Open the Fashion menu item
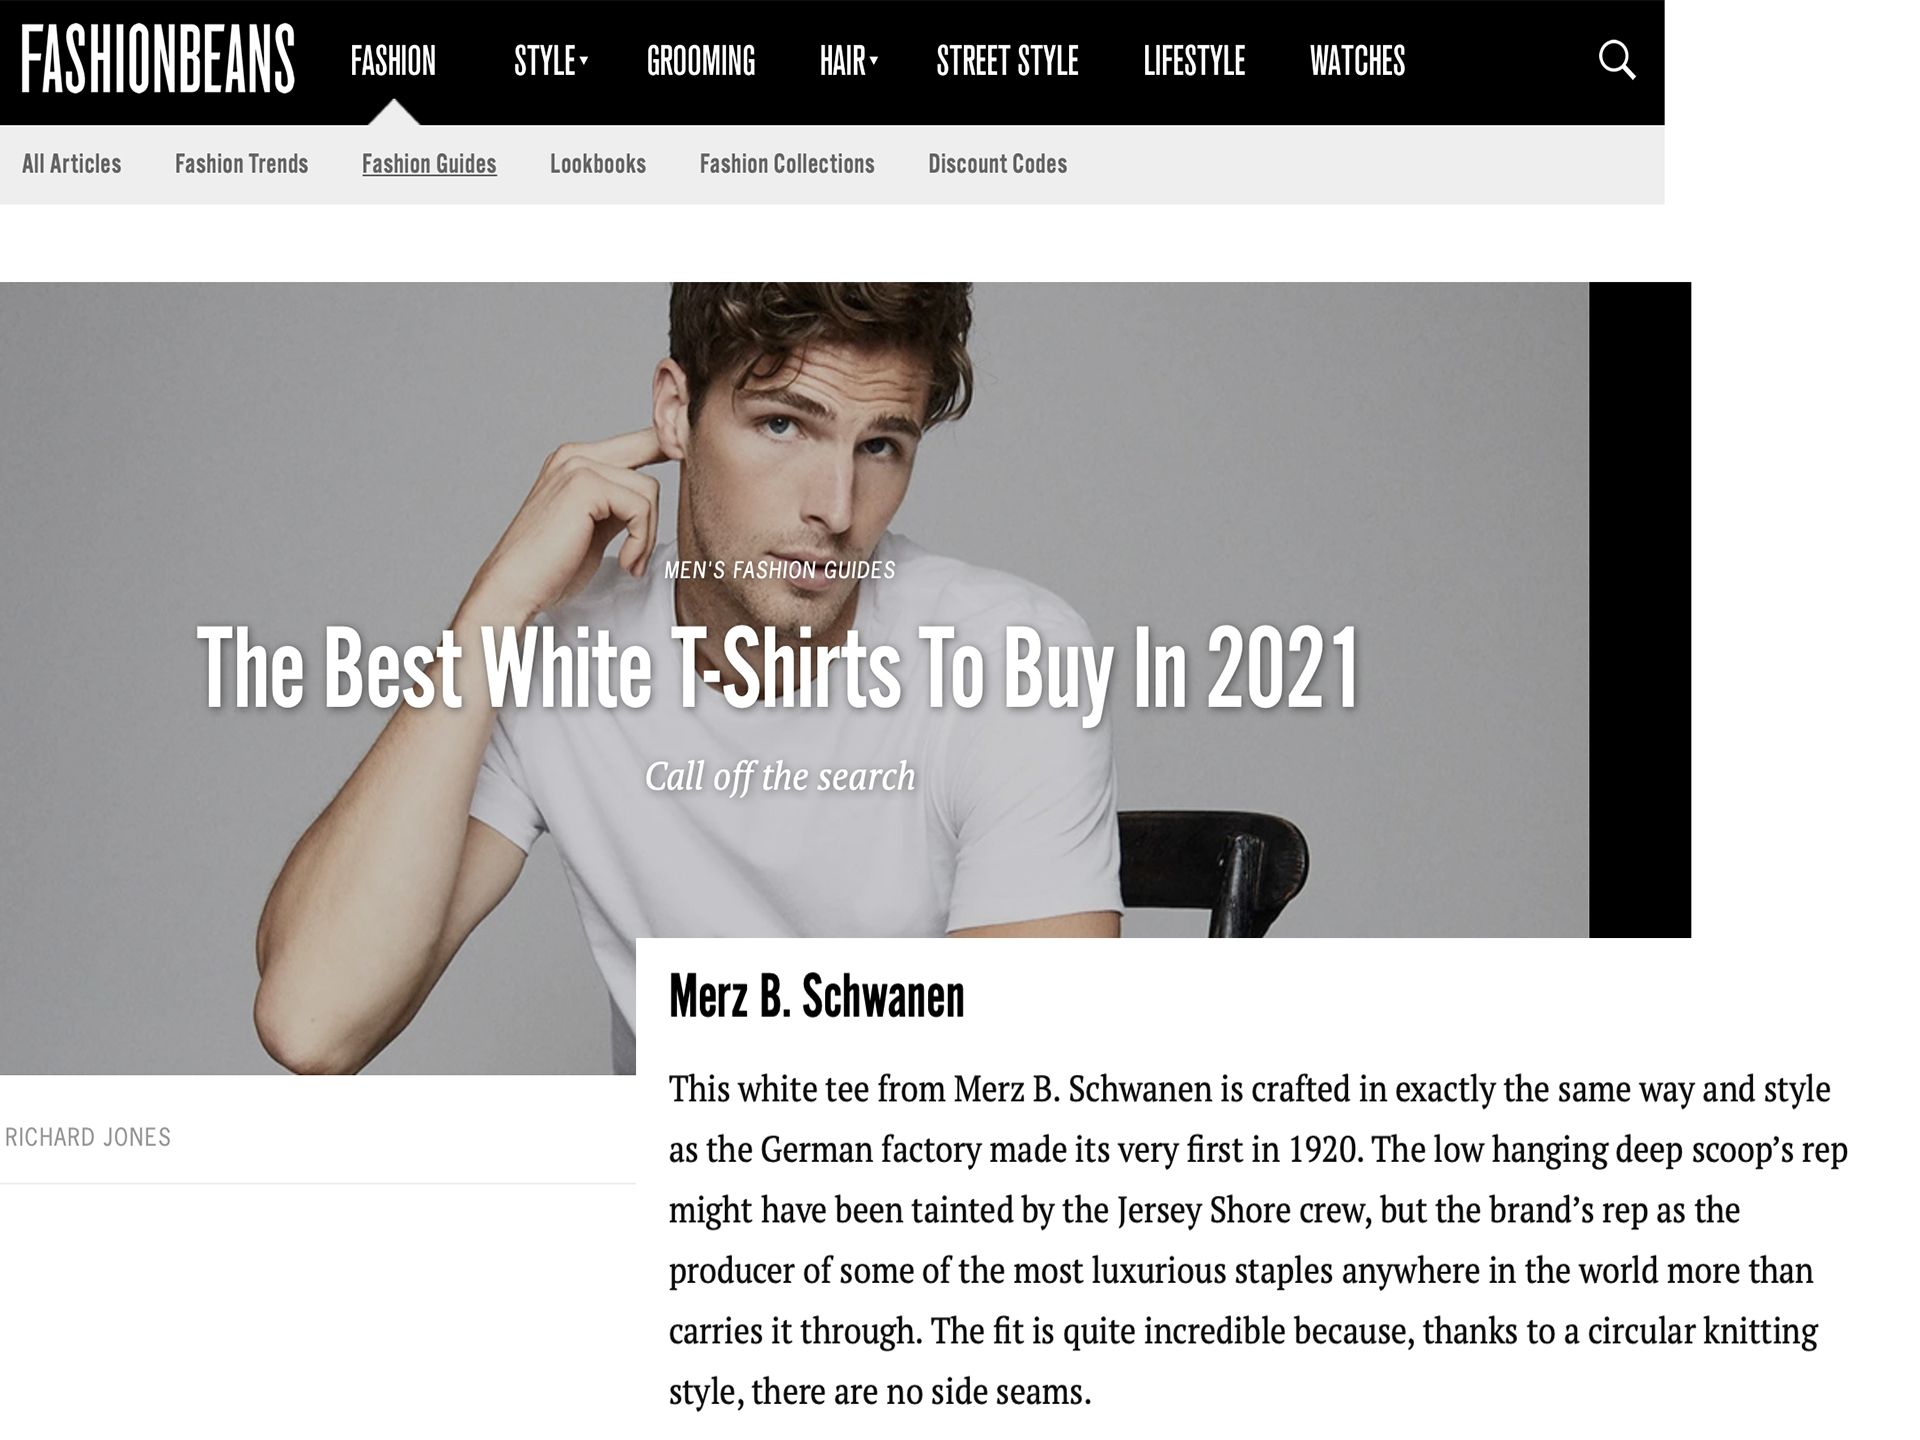 point(393,61)
